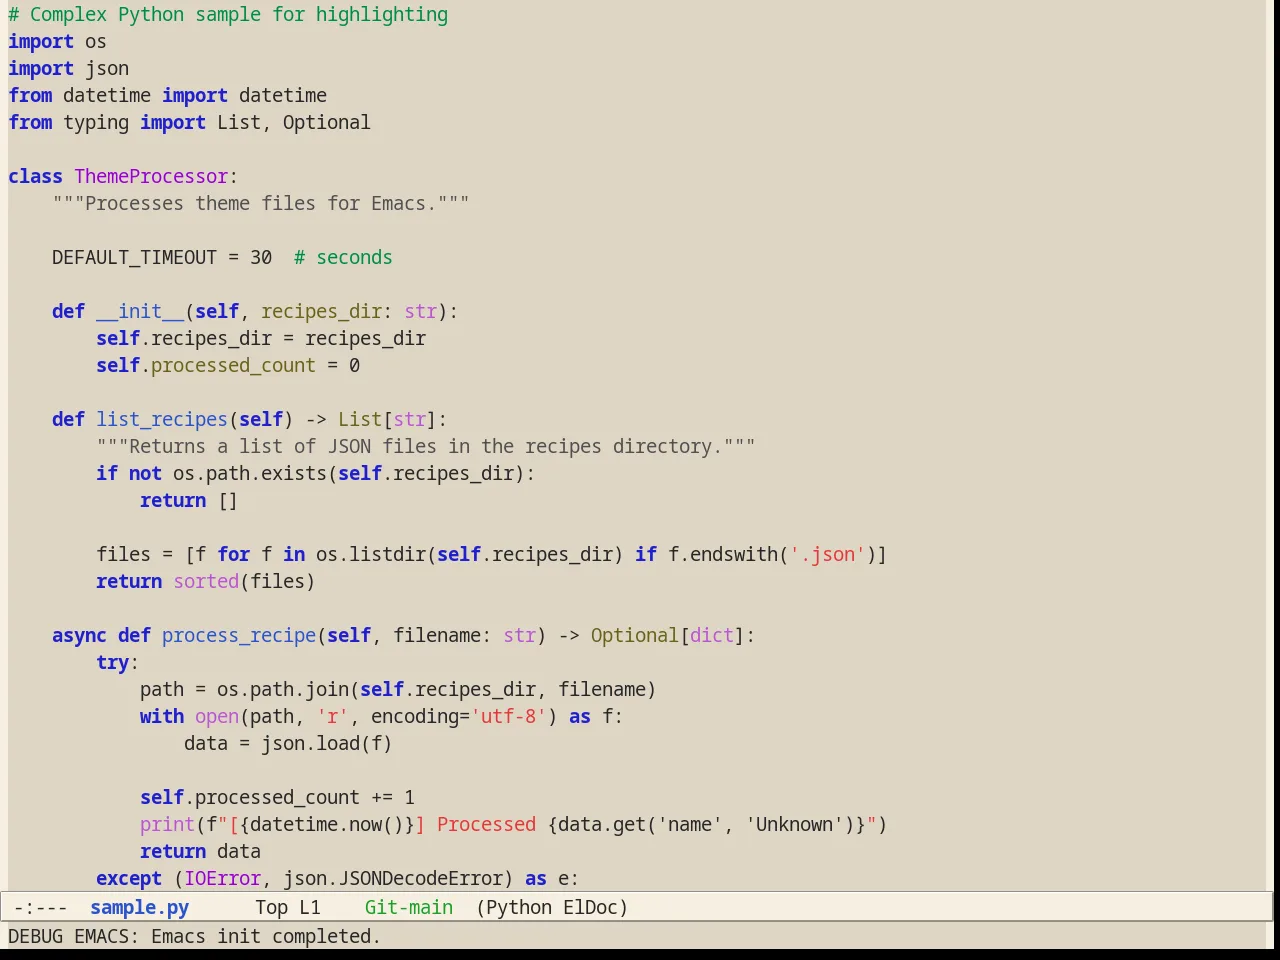Click the 'recipes_dir: str' parameter in __init__
Image resolution: width=1280 pixels, height=960 pixels.
coord(349,311)
